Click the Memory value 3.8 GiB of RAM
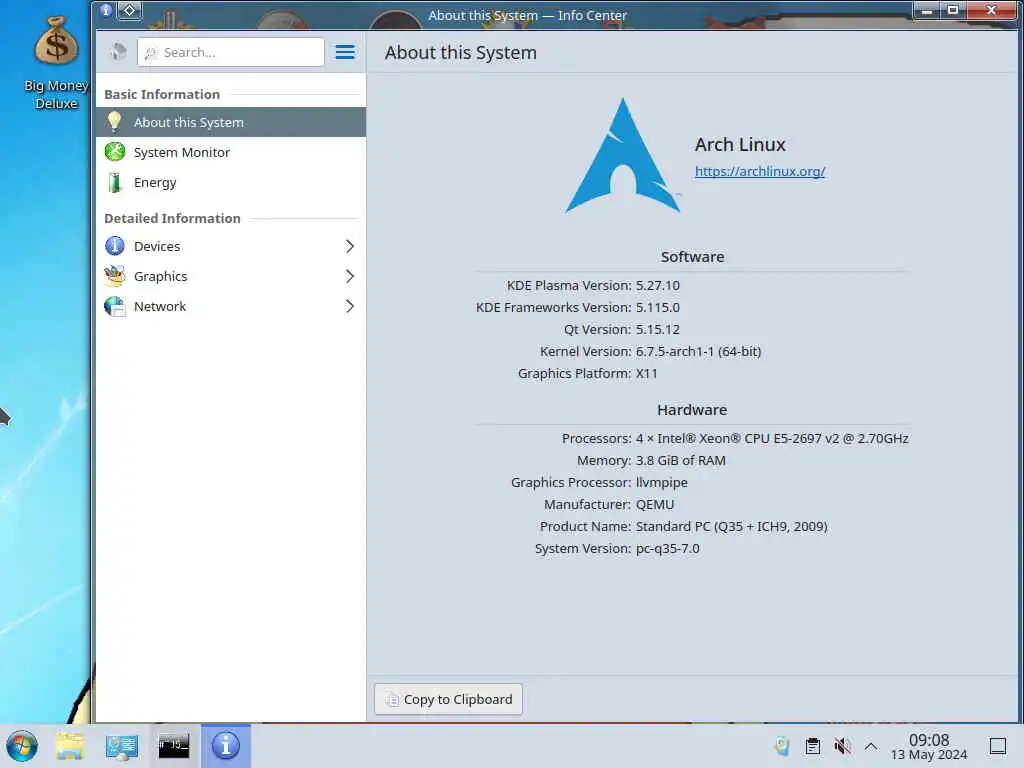This screenshot has width=1024, height=768. tap(680, 460)
